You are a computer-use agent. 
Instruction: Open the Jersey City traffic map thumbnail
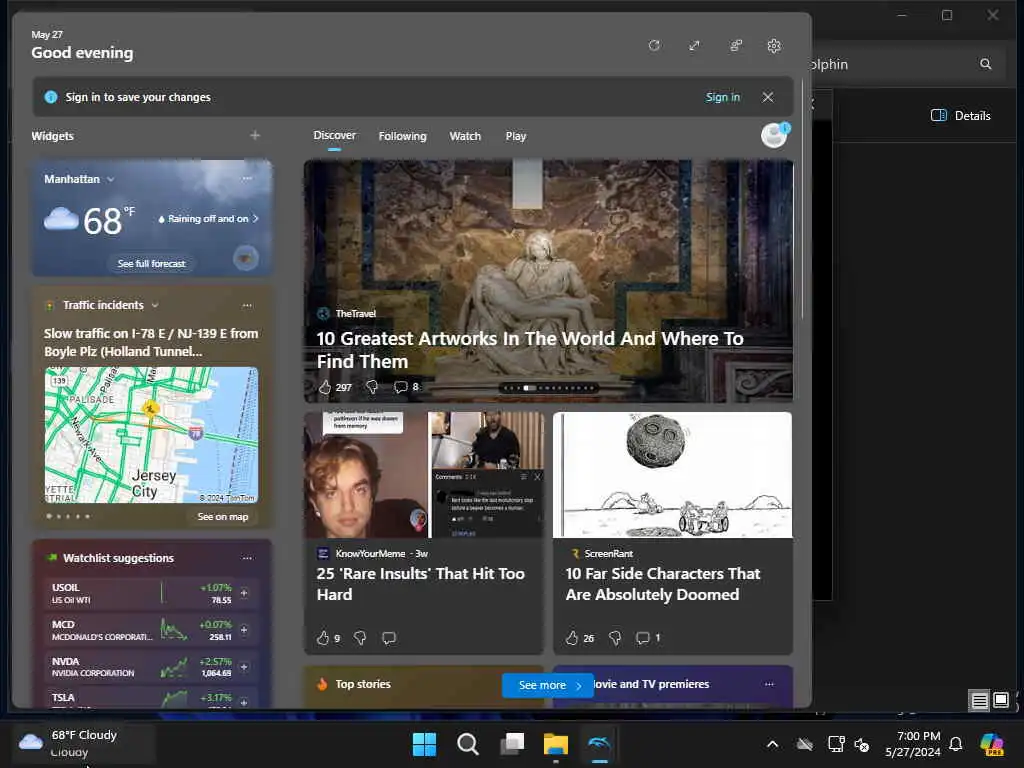[151, 435]
